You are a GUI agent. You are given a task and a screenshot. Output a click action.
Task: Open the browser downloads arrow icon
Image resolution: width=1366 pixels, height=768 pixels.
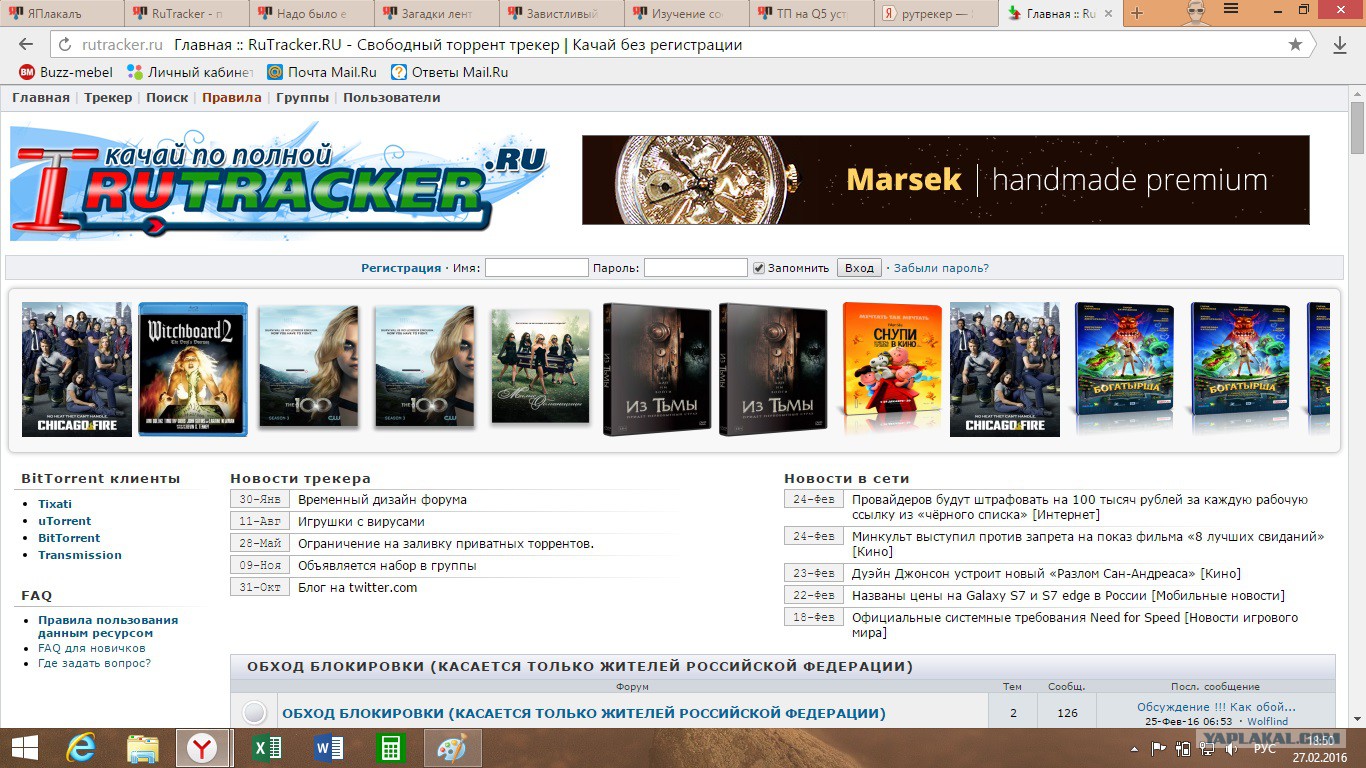point(1340,45)
